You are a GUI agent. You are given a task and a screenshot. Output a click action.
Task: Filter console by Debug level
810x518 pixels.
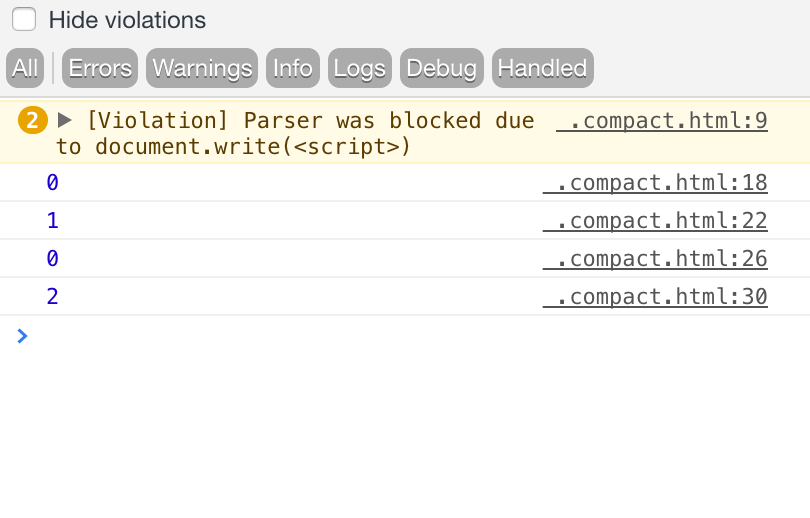(442, 68)
